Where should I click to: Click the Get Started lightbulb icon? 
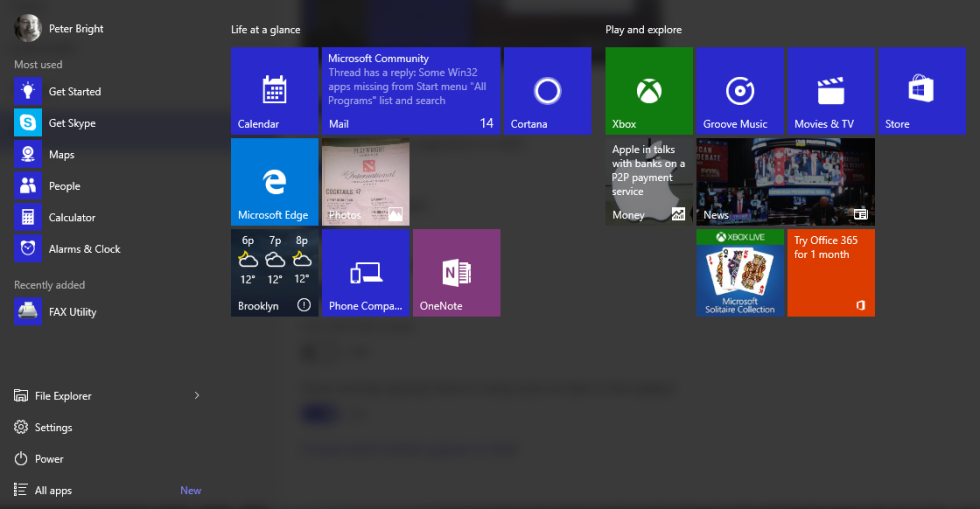[x=28, y=91]
